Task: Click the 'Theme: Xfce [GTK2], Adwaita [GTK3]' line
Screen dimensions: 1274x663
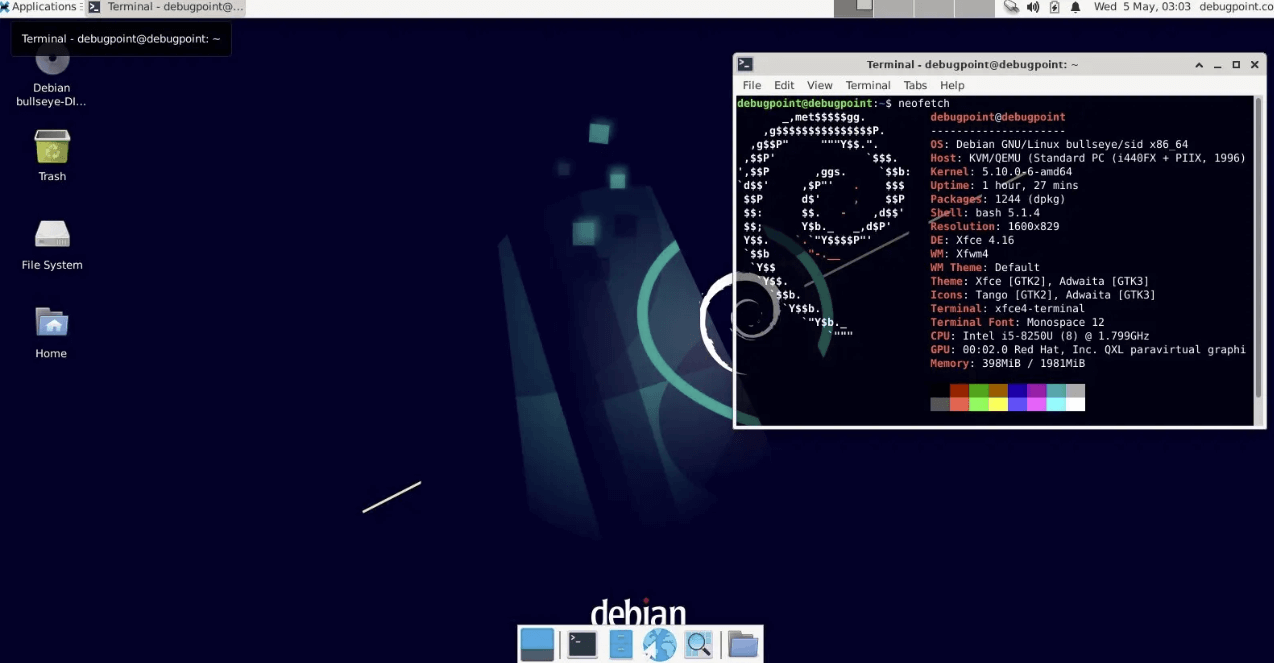Action: coord(1040,281)
